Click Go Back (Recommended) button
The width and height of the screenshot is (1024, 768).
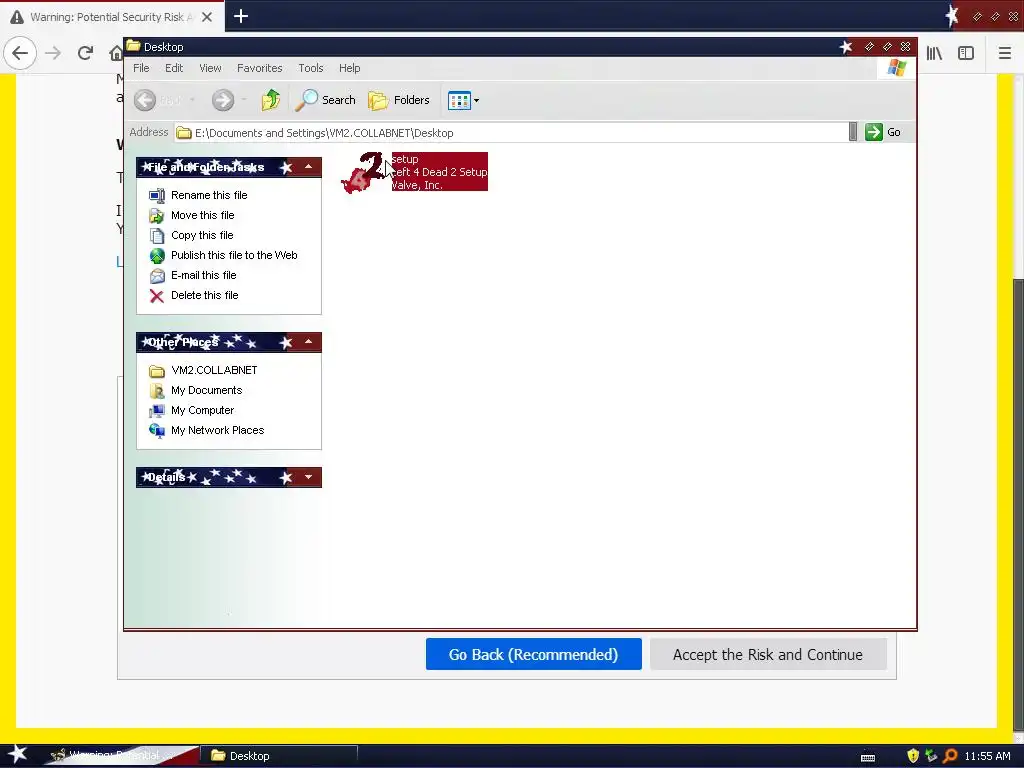point(534,654)
